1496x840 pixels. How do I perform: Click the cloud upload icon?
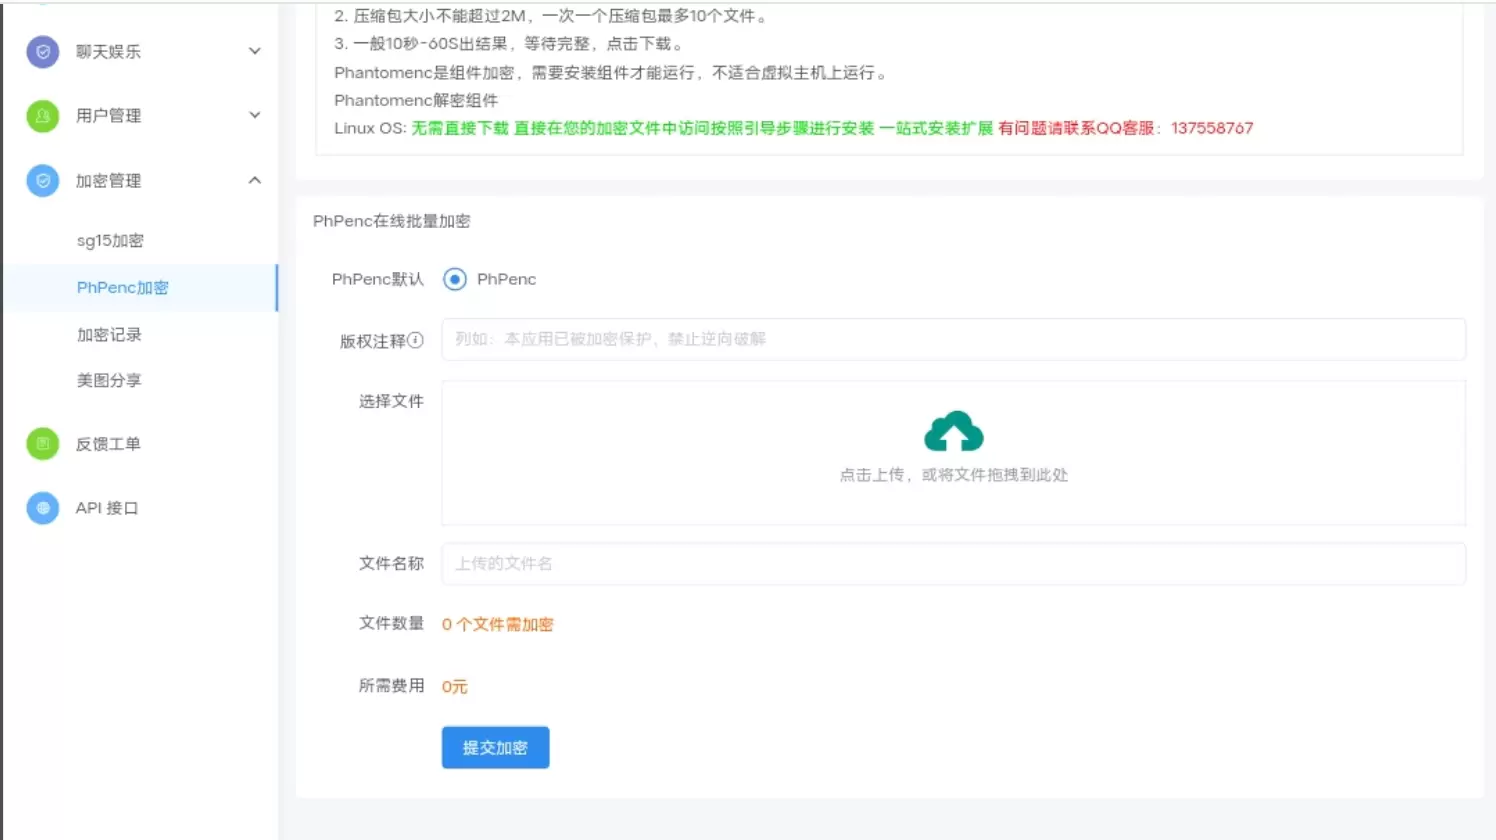[953, 432]
